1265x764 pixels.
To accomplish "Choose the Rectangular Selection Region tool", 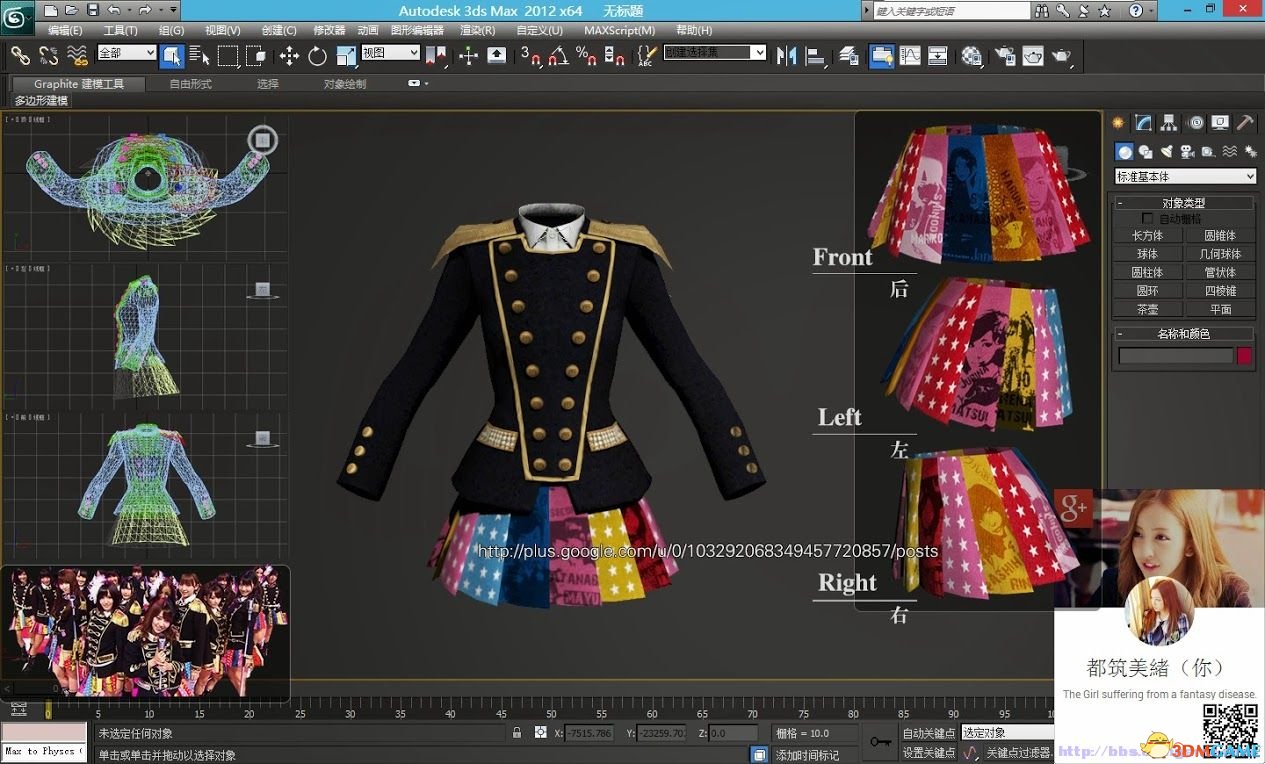I will click(228, 55).
